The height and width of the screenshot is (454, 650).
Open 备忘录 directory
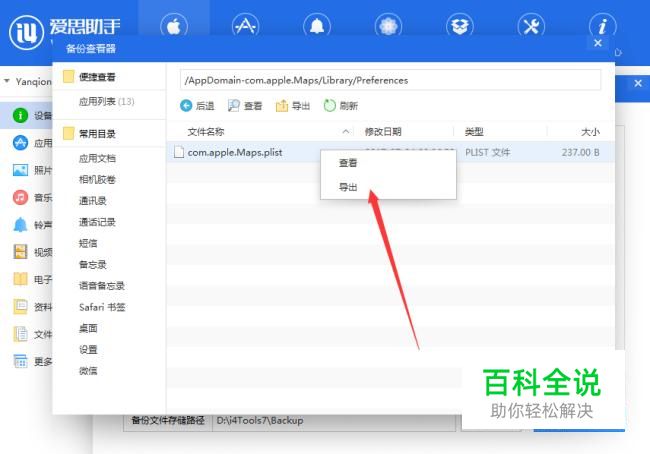click(93, 265)
